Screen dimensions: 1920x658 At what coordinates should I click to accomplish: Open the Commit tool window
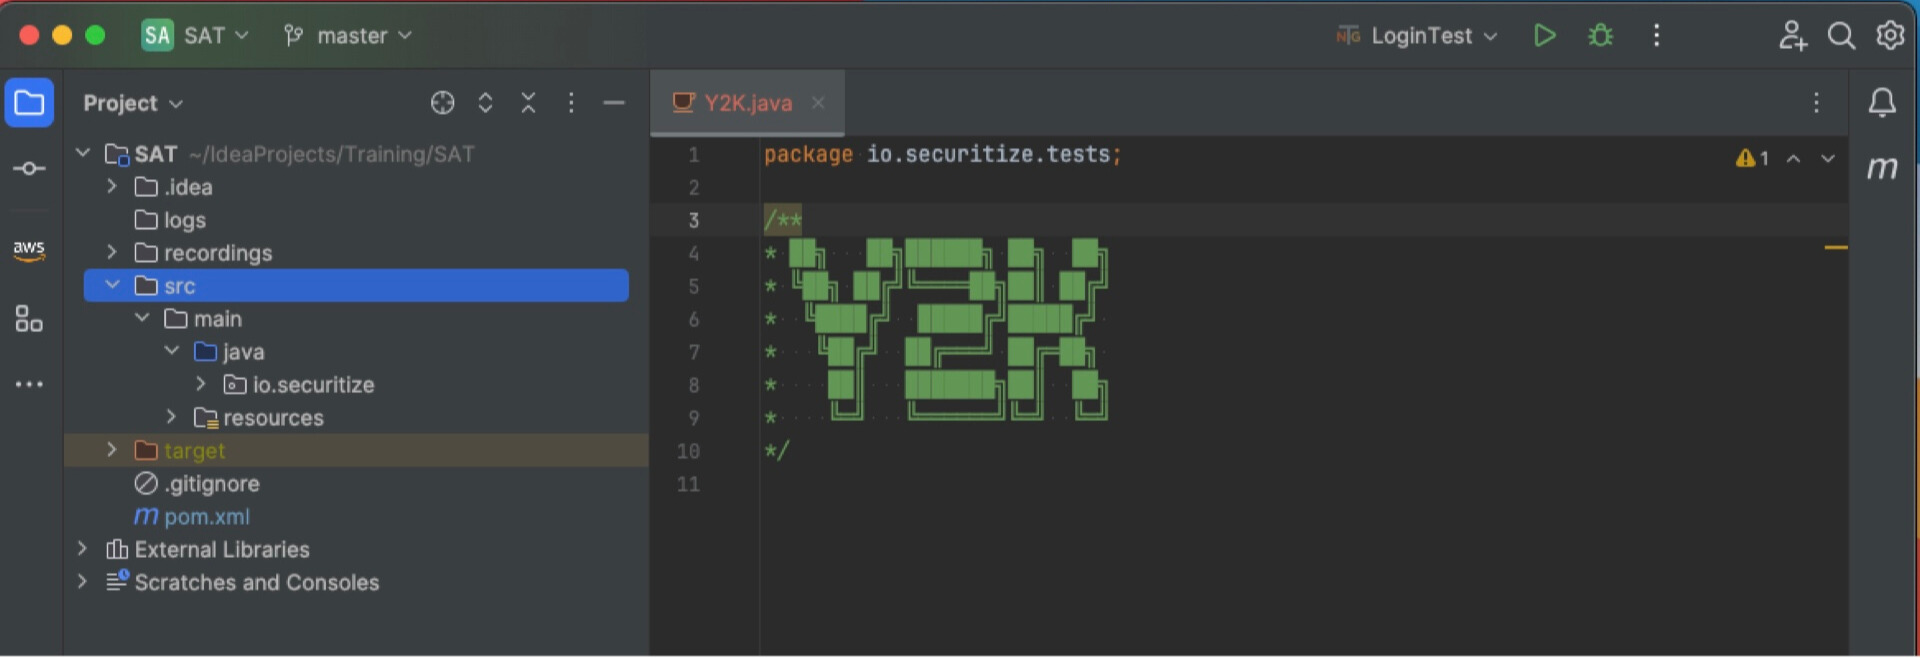pos(29,168)
